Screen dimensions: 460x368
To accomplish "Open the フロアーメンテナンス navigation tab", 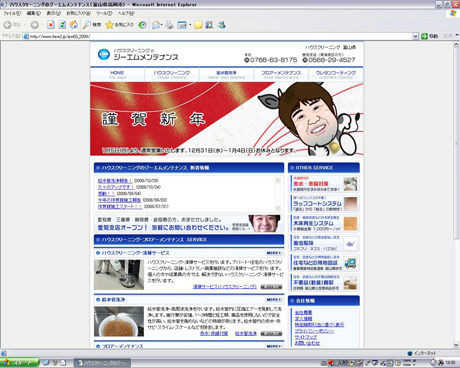I will pos(281,74).
